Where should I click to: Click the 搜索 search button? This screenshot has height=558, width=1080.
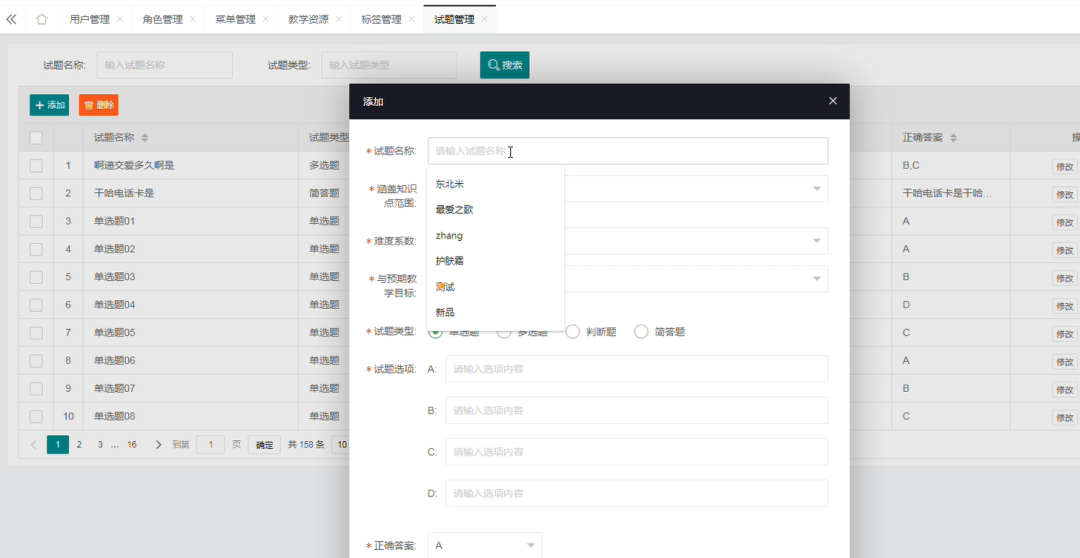coord(505,65)
